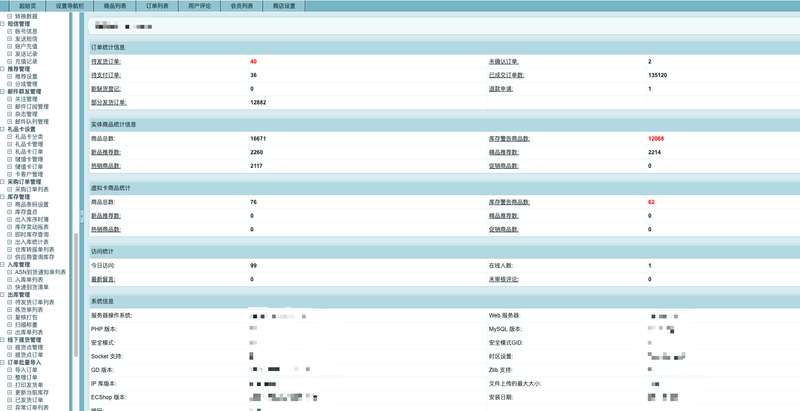
Task: Click the icon beside 账户充值
Action: click(9, 46)
